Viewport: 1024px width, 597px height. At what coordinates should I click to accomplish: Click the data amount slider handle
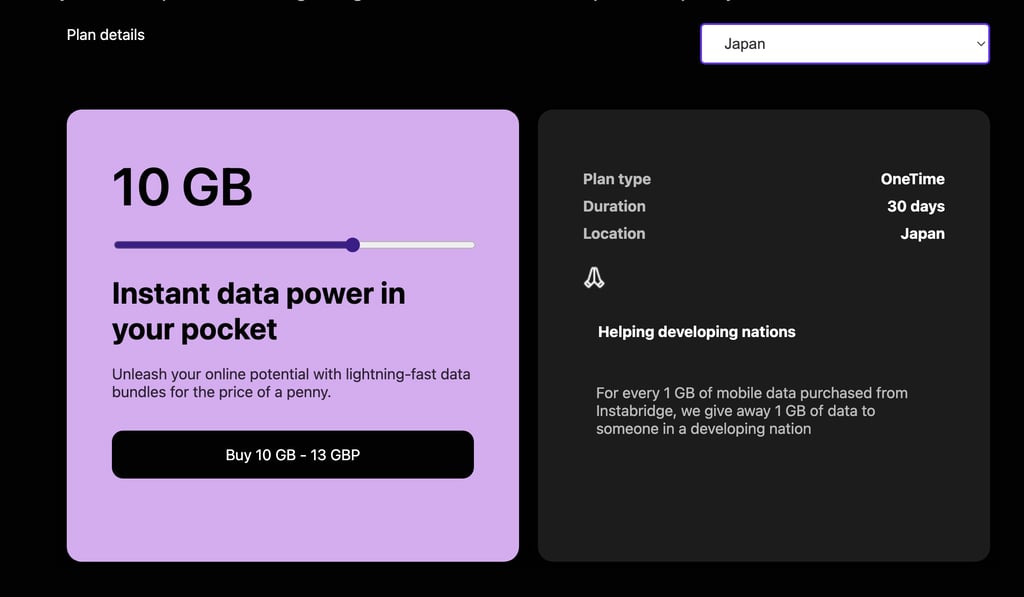point(353,245)
